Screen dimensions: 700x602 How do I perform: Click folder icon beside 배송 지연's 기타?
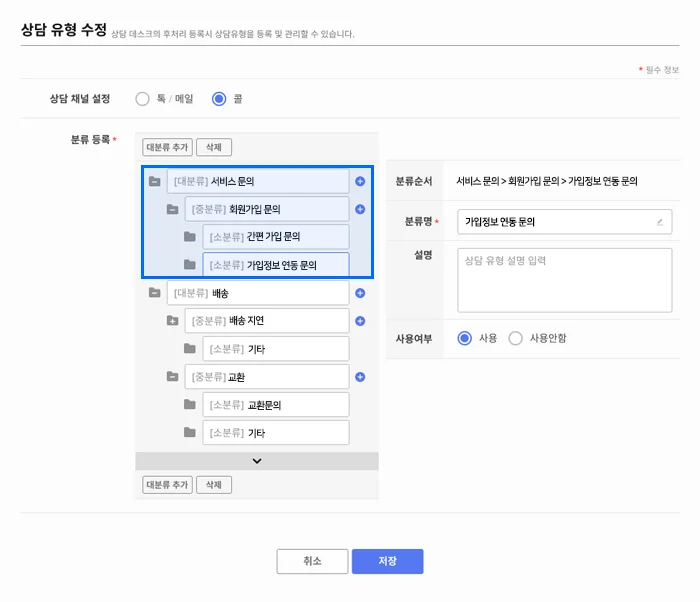click(190, 348)
